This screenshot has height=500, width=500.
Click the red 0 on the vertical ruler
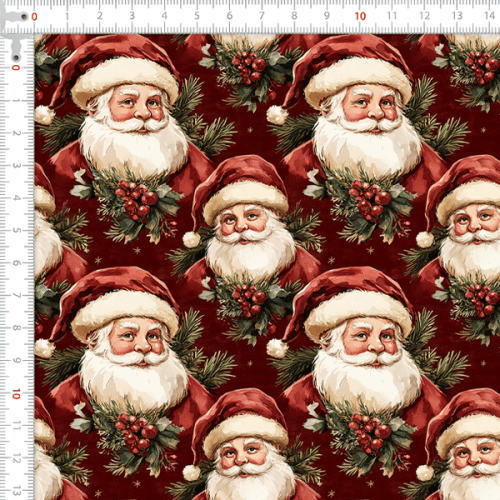(x=16, y=68)
